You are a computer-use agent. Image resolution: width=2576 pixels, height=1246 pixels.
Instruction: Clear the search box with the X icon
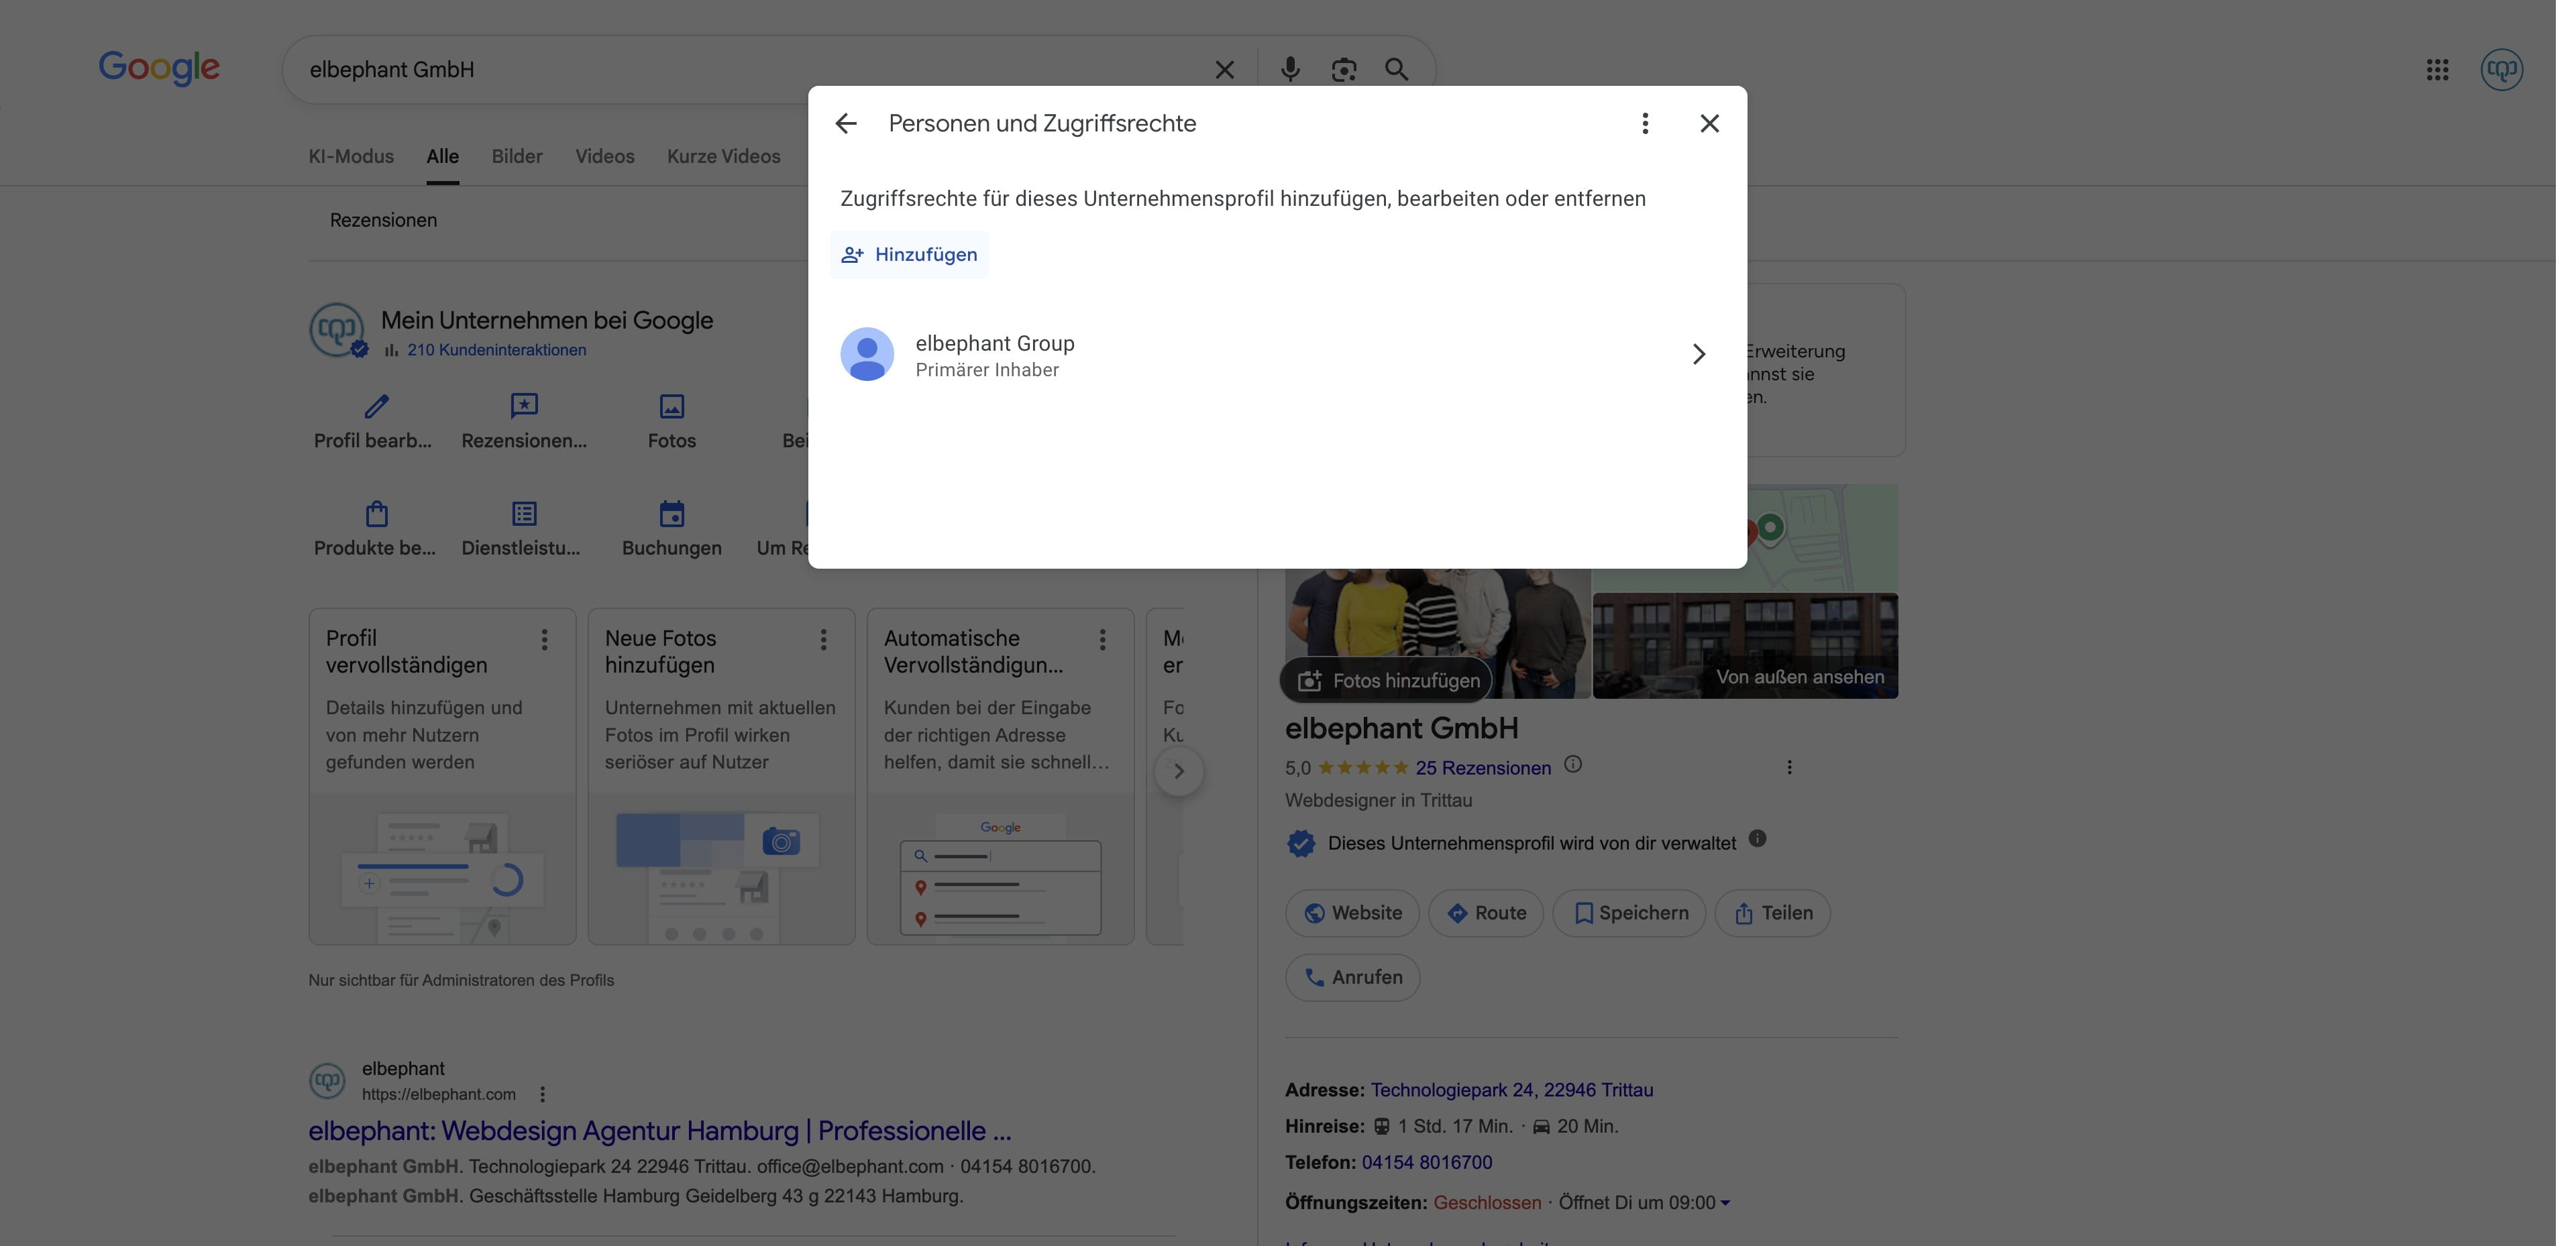pyautogui.click(x=1224, y=69)
